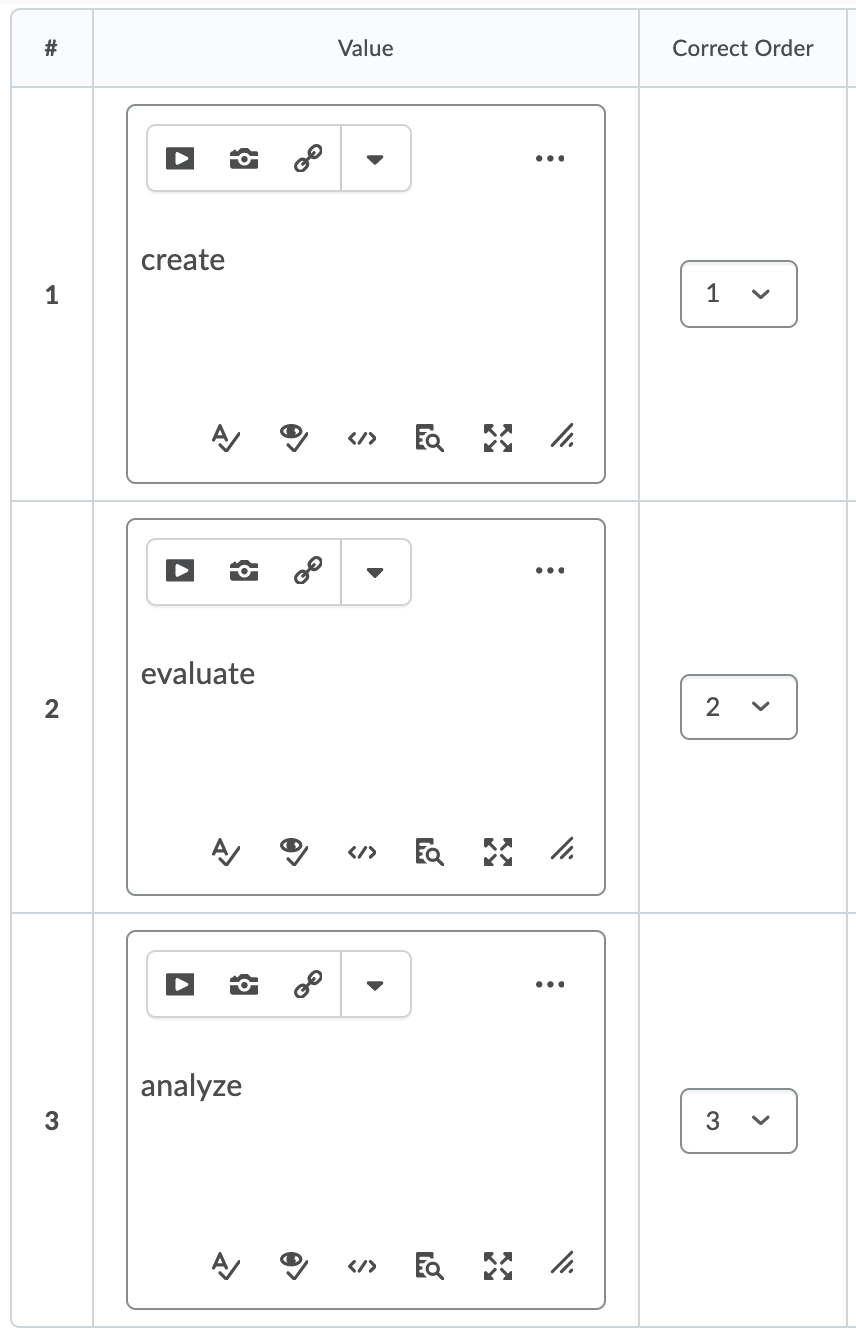Insert a quicklink in the 'analyze' editor

click(x=308, y=984)
